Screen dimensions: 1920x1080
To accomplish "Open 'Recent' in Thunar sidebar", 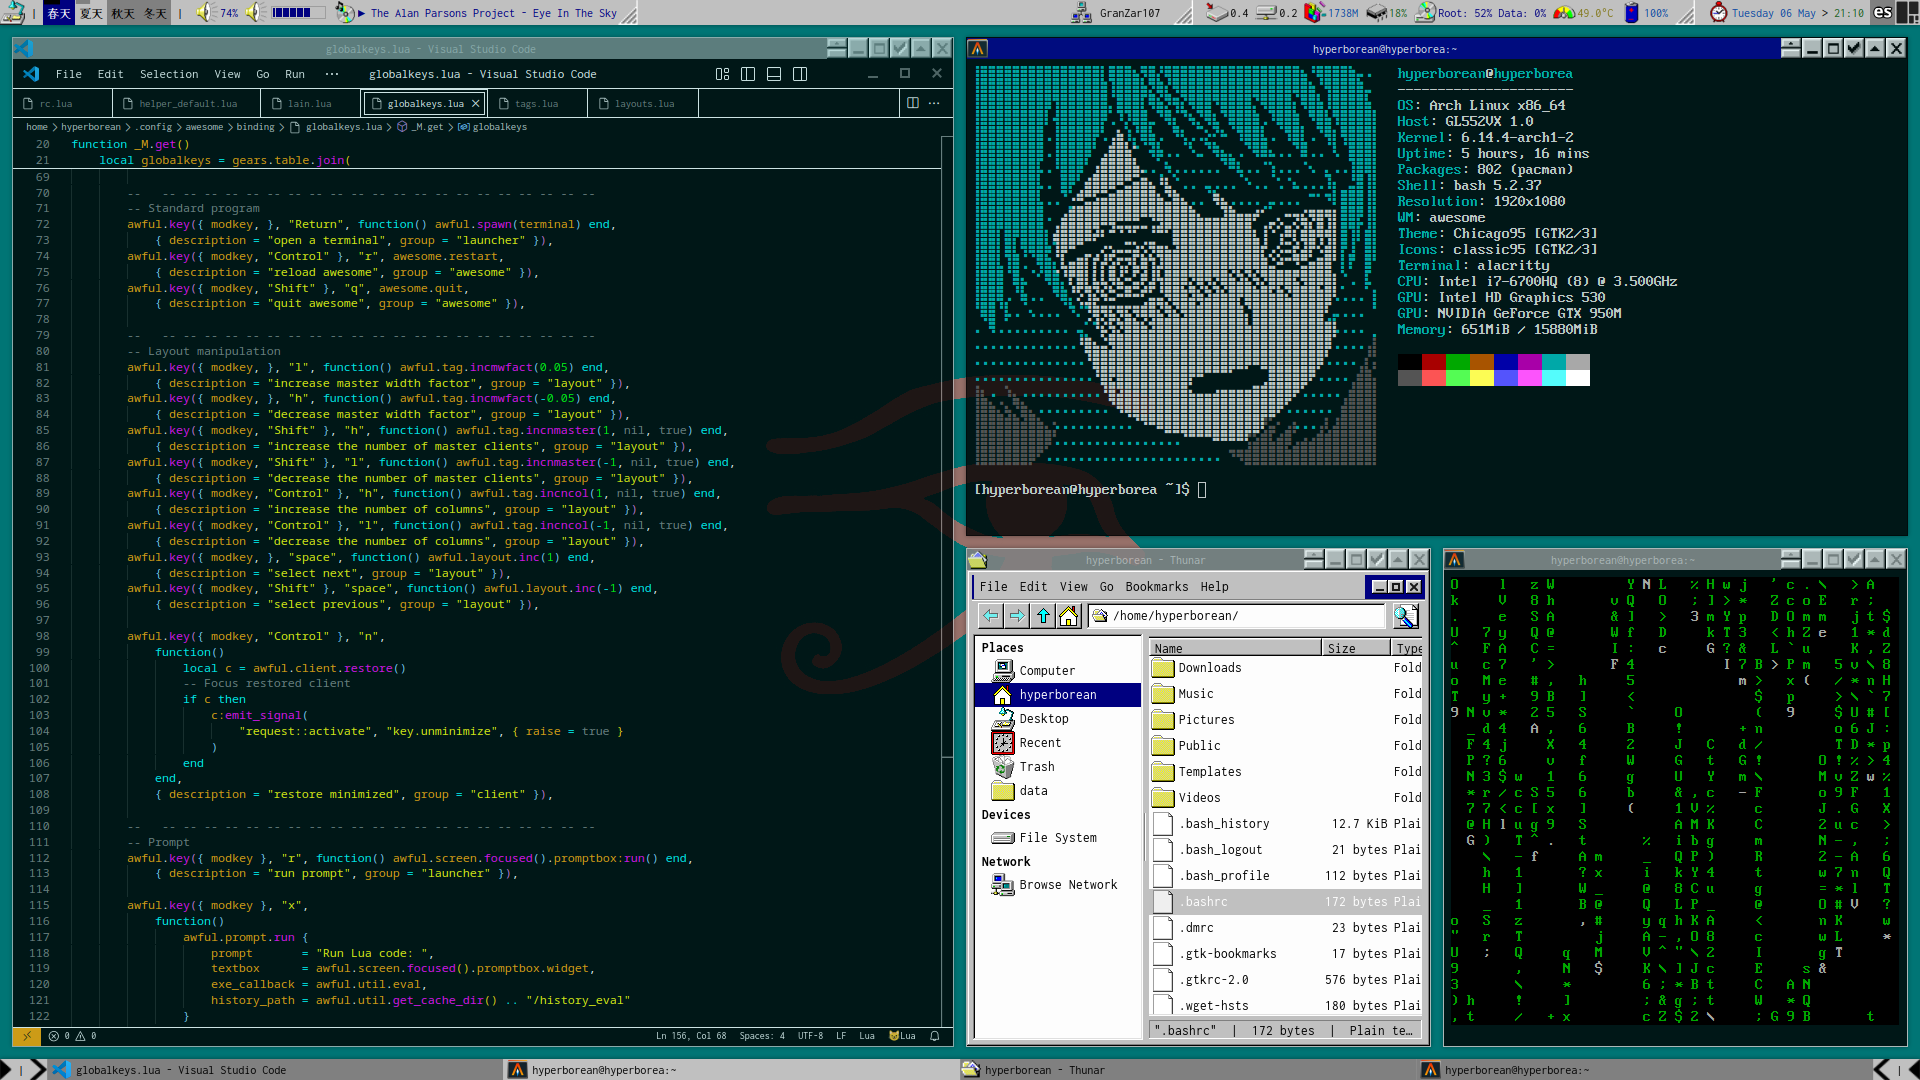I will point(1058,743).
